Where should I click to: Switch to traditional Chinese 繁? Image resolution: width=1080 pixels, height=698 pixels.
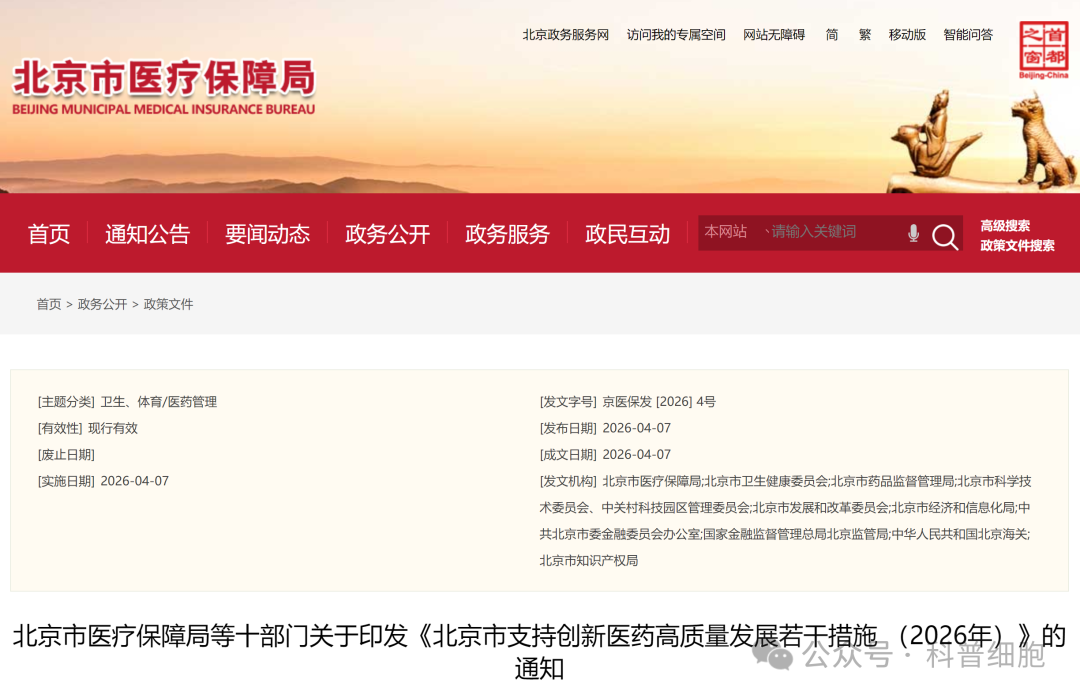pos(865,35)
